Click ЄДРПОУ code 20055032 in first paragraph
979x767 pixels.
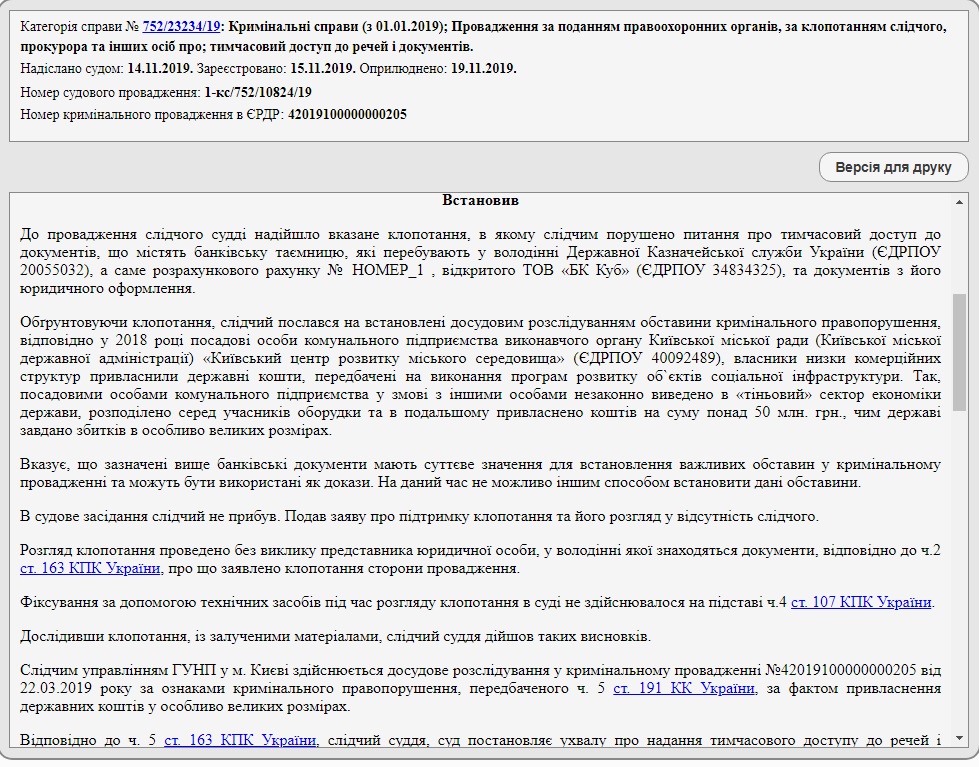(x=56, y=271)
